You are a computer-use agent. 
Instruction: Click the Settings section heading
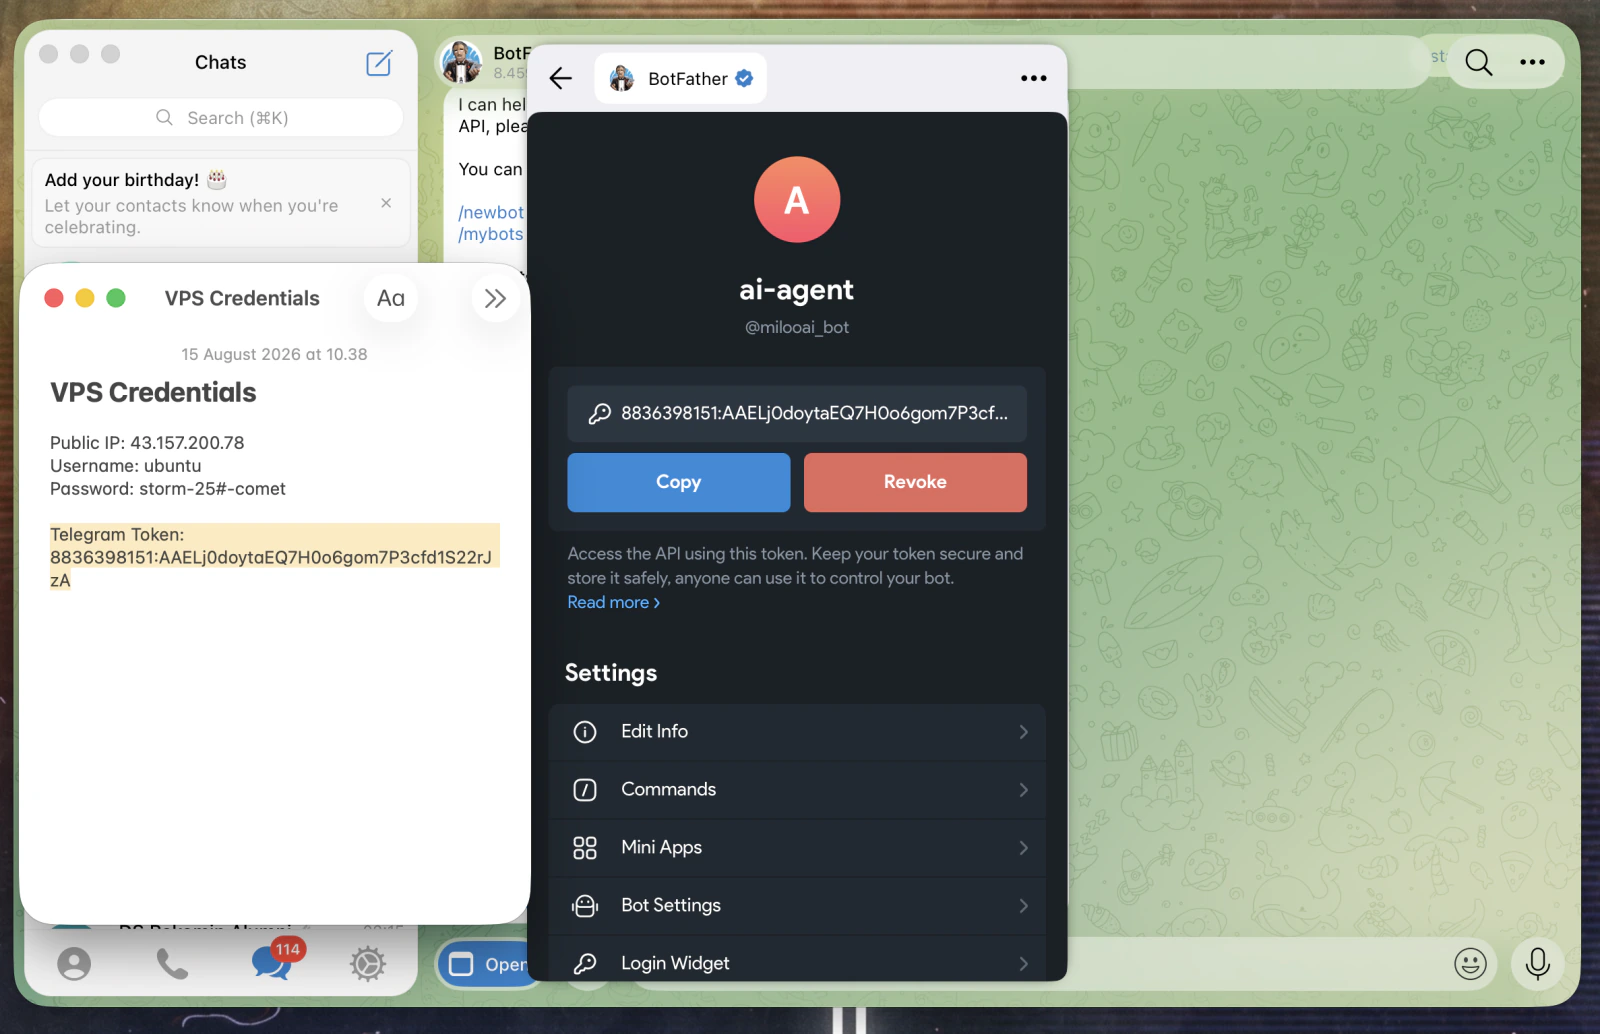[x=611, y=673]
